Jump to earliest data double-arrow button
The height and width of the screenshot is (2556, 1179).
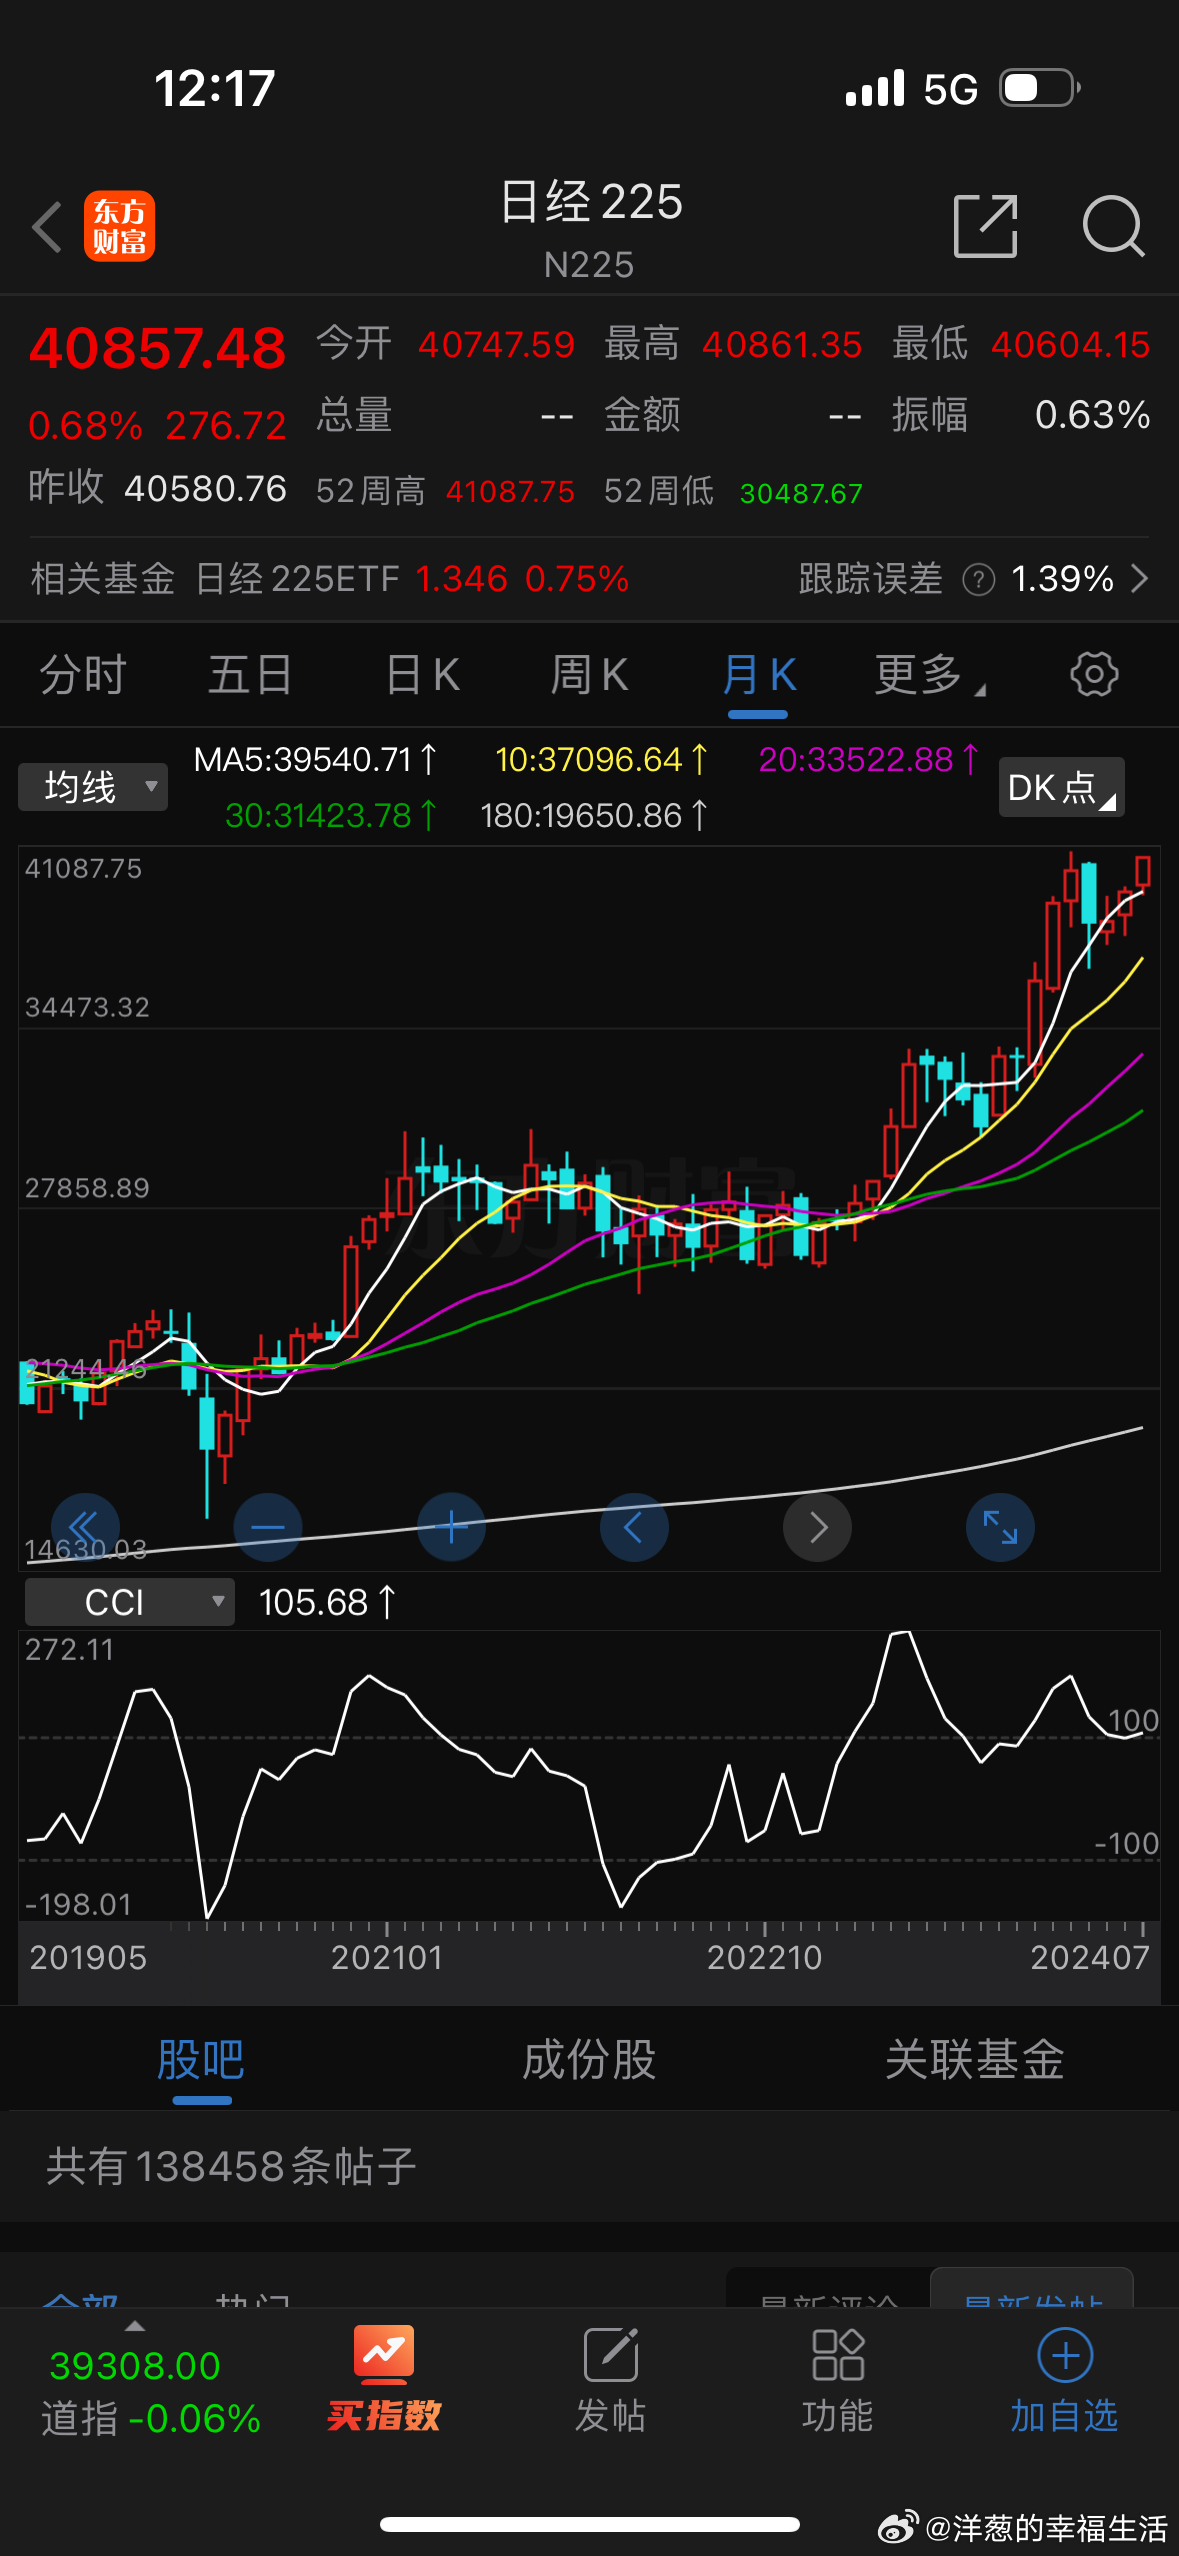(85, 1527)
